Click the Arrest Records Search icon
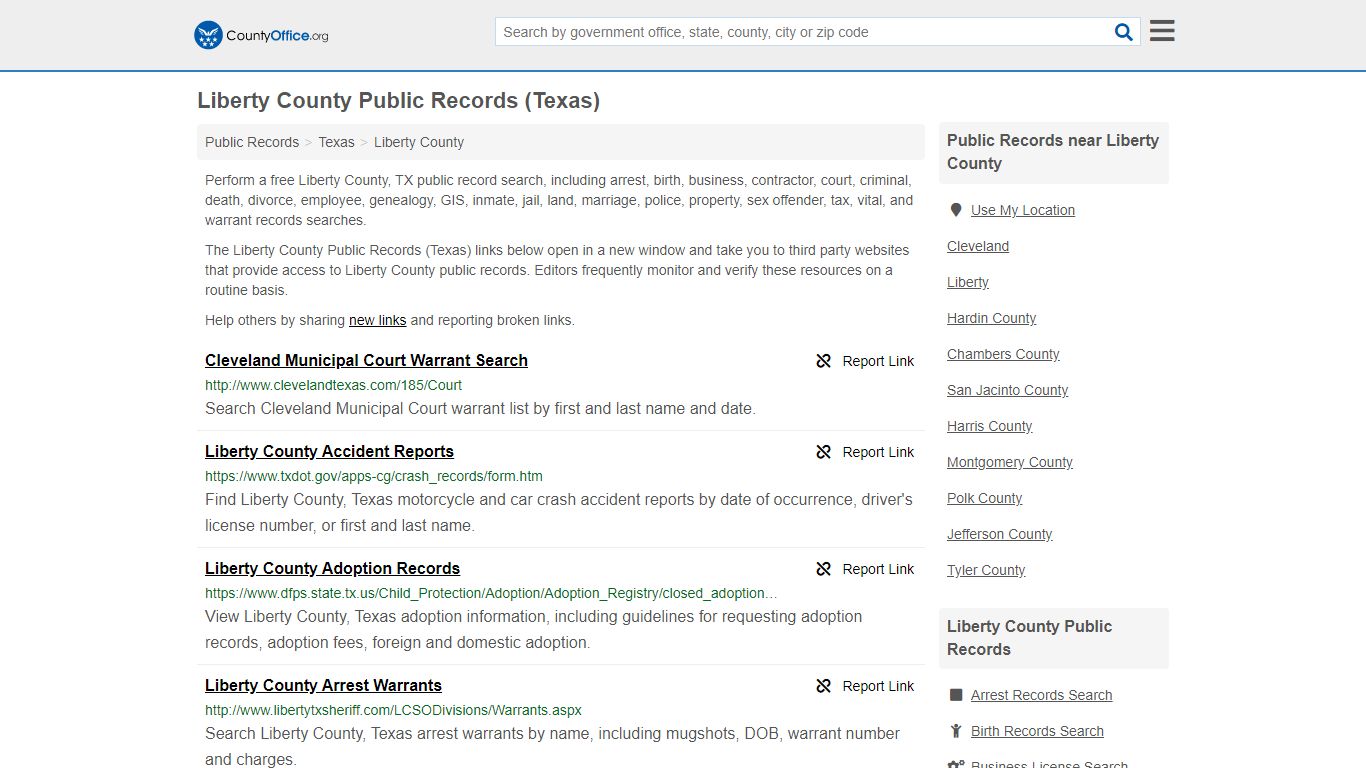Viewport: 1366px width, 768px height. pos(956,695)
